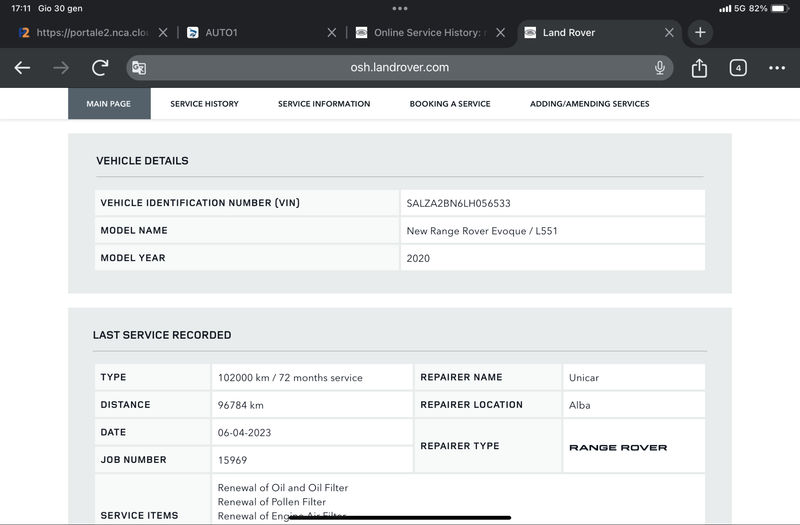Click the DISTANCE label cell
Screen dimensions: 800x525
click(x=153, y=405)
